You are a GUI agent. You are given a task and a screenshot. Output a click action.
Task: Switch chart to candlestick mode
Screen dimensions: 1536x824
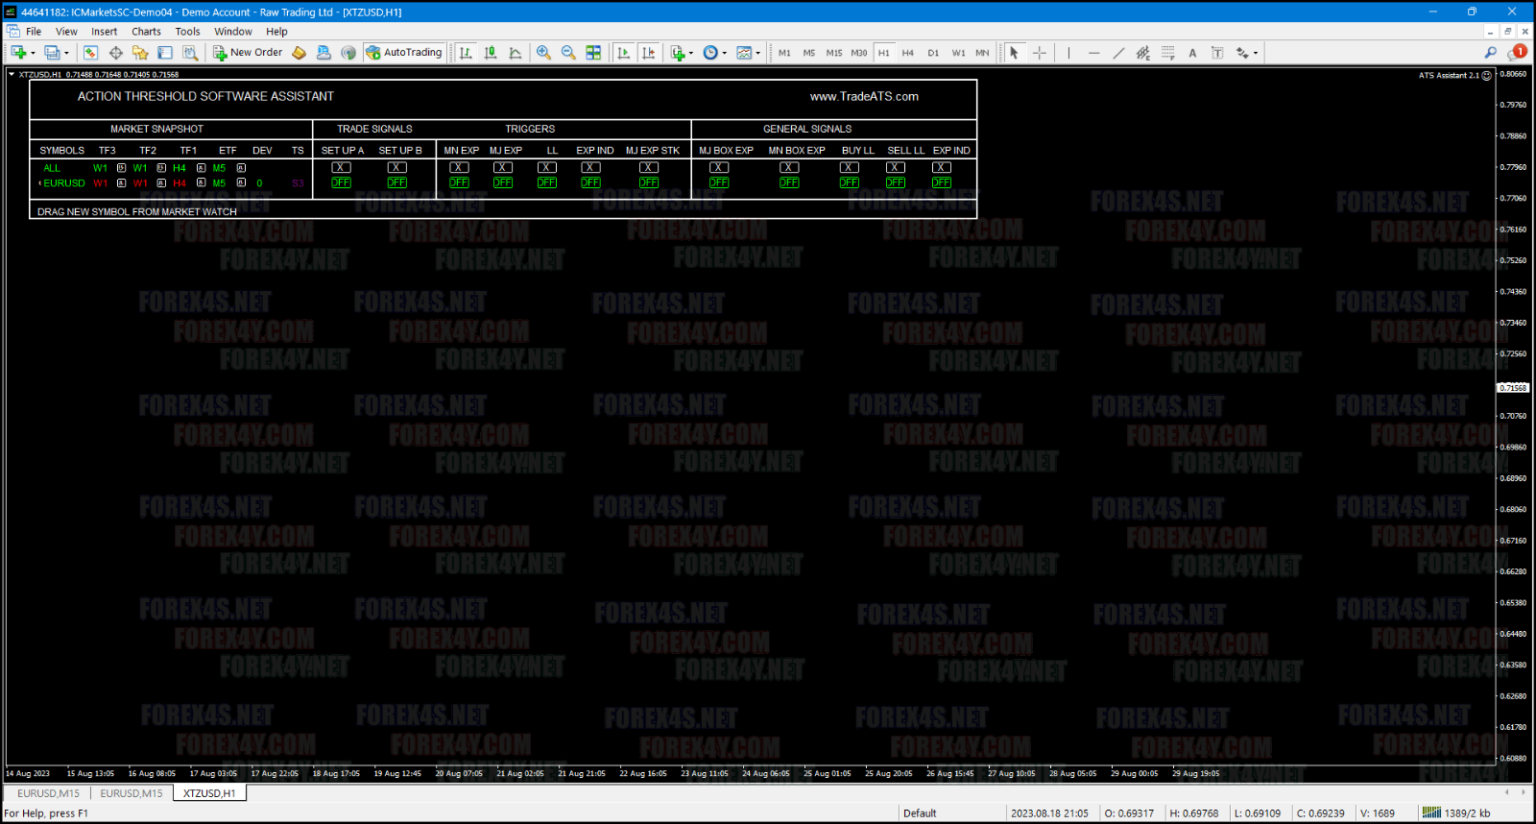click(x=491, y=53)
